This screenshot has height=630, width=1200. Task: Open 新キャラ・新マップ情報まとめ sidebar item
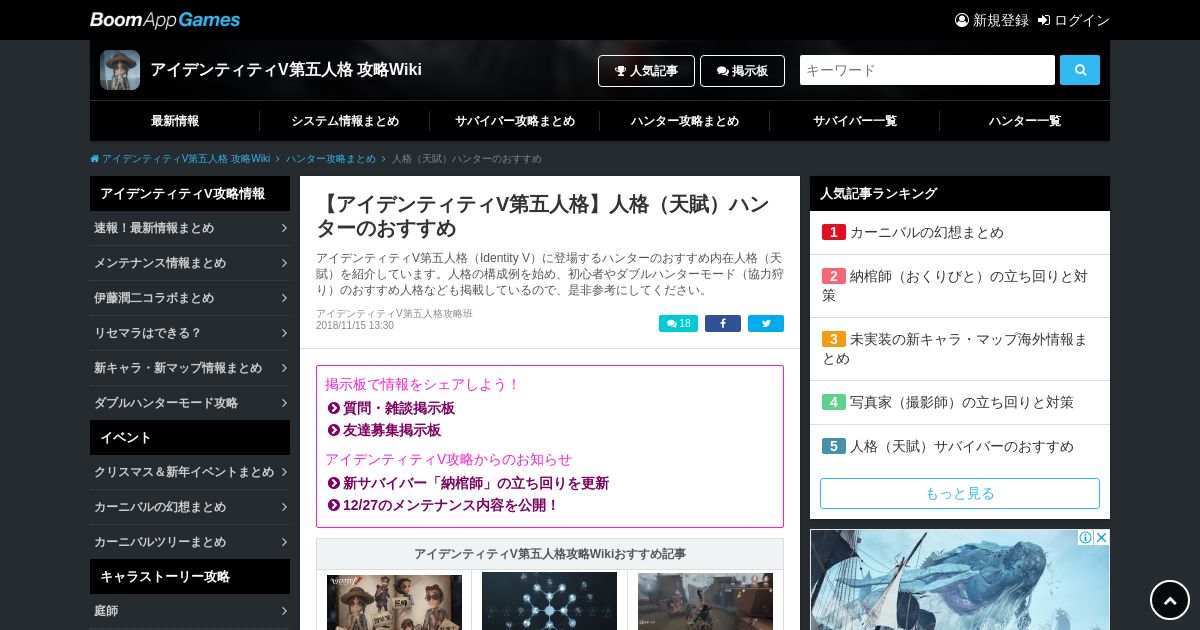coord(190,368)
